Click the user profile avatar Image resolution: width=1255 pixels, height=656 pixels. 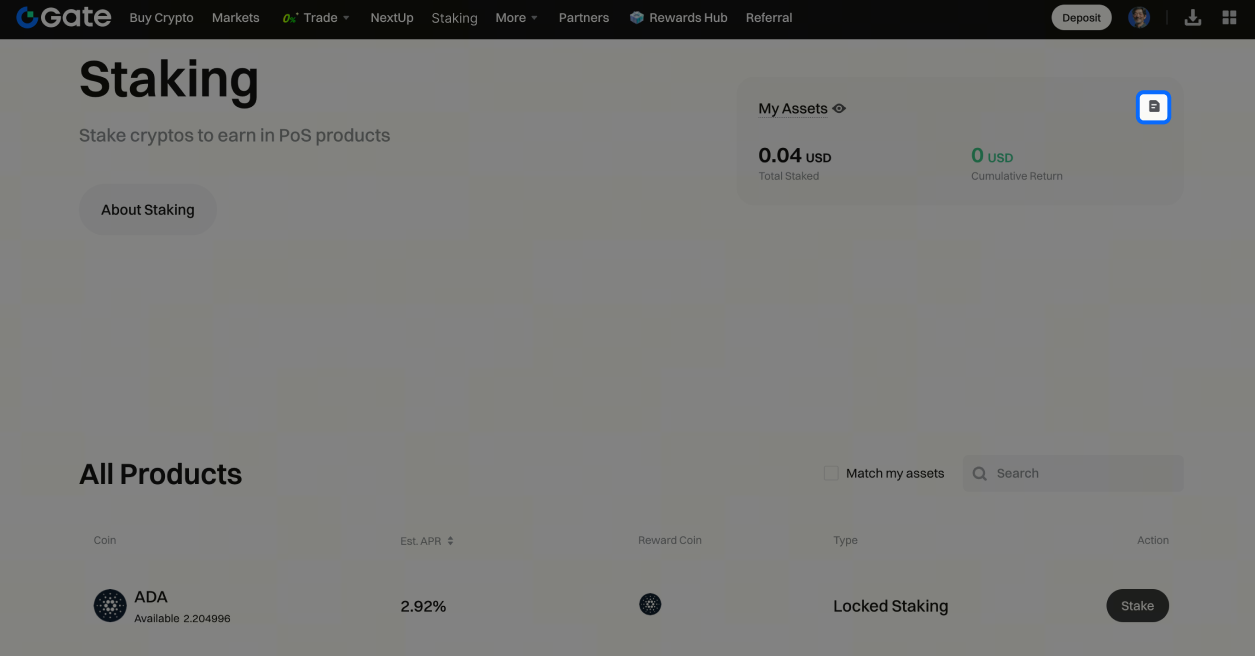pos(1138,17)
